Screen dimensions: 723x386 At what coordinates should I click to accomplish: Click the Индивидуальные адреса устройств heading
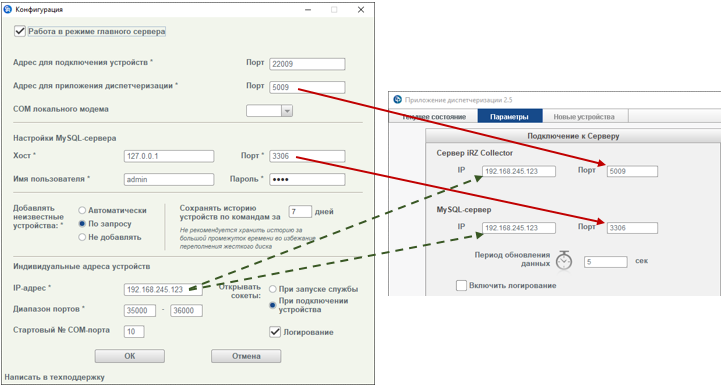pos(82,266)
